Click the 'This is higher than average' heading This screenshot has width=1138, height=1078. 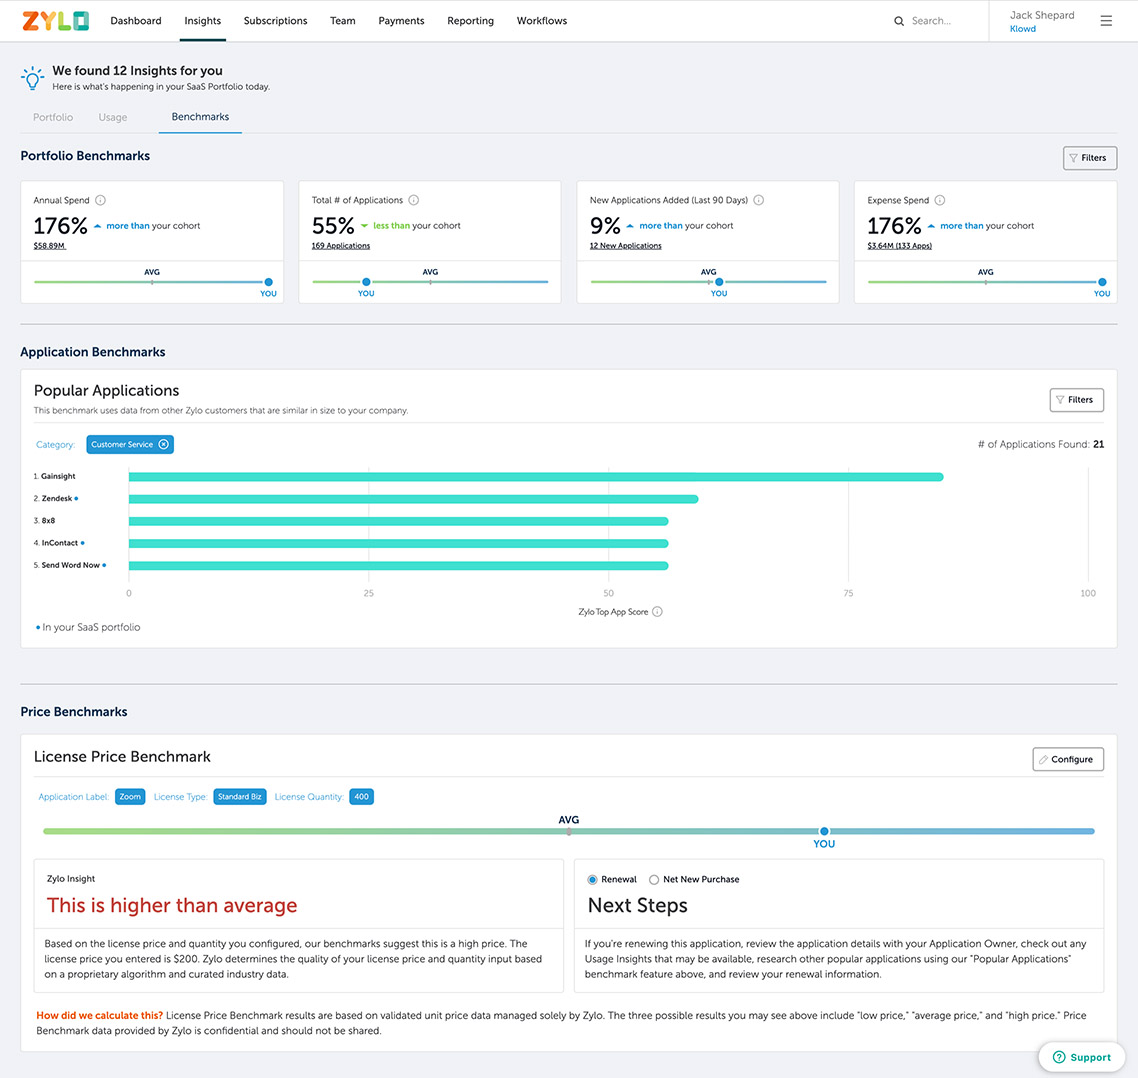tap(172, 905)
